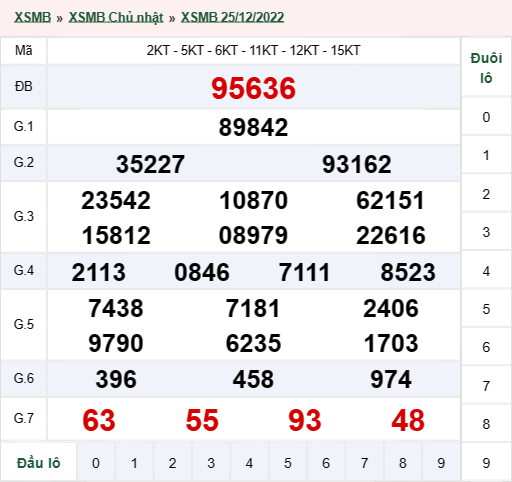Viewport: 512px width, 482px height.
Task: Select digit 5 in Đầu lô row
Action: 288,463
